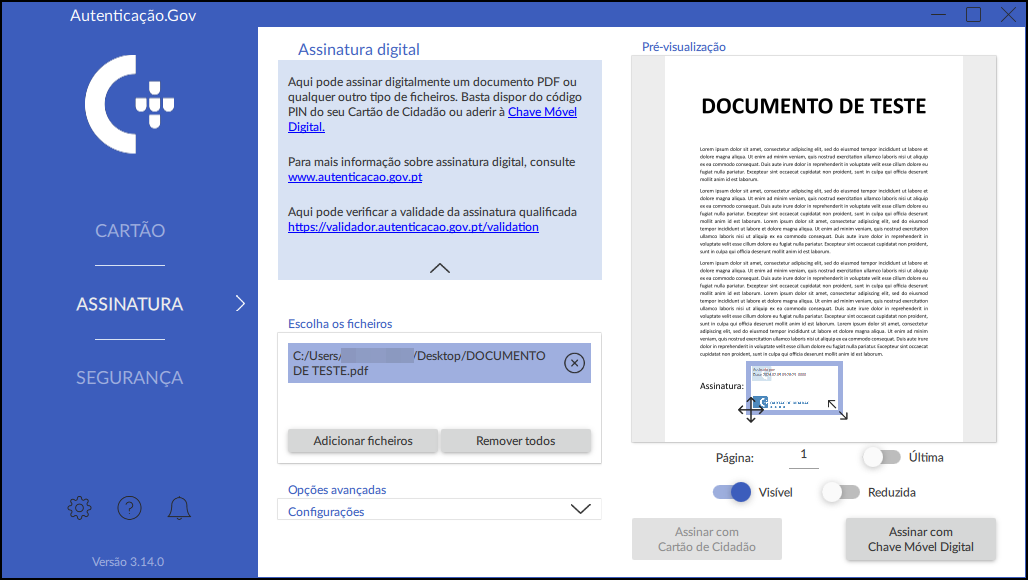Click the document preview page
The width and height of the screenshot is (1028, 580).
(x=814, y=249)
